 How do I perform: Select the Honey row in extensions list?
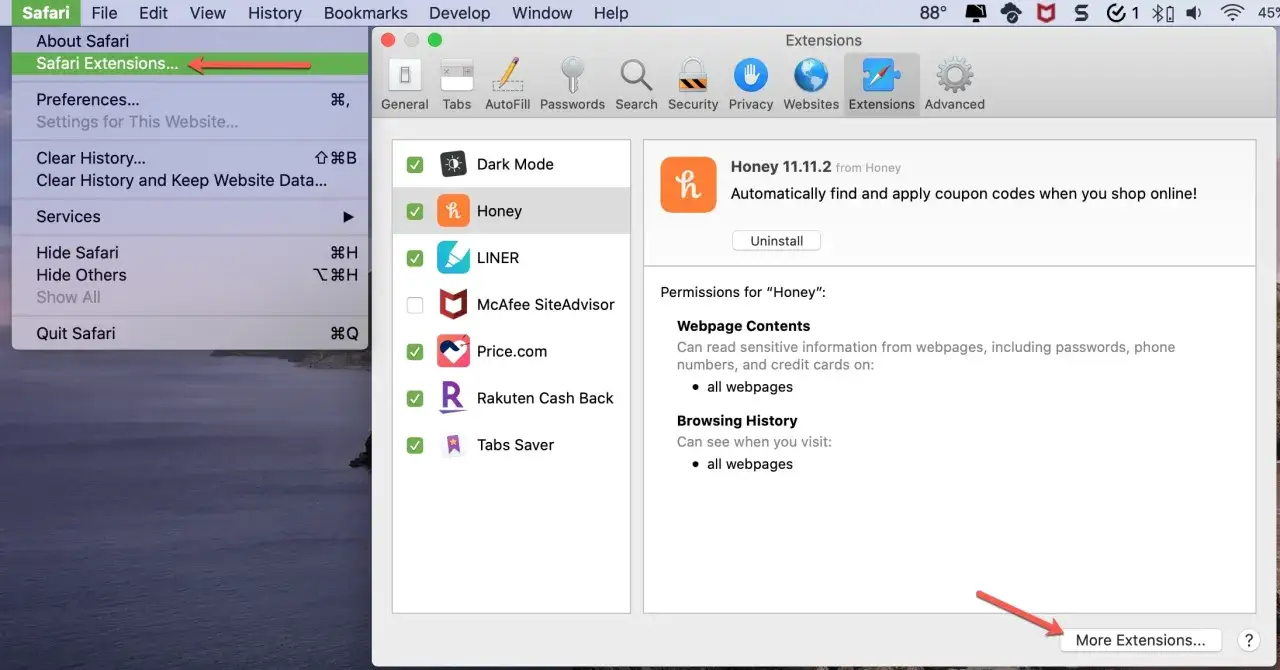pyautogui.click(x=512, y=211)
